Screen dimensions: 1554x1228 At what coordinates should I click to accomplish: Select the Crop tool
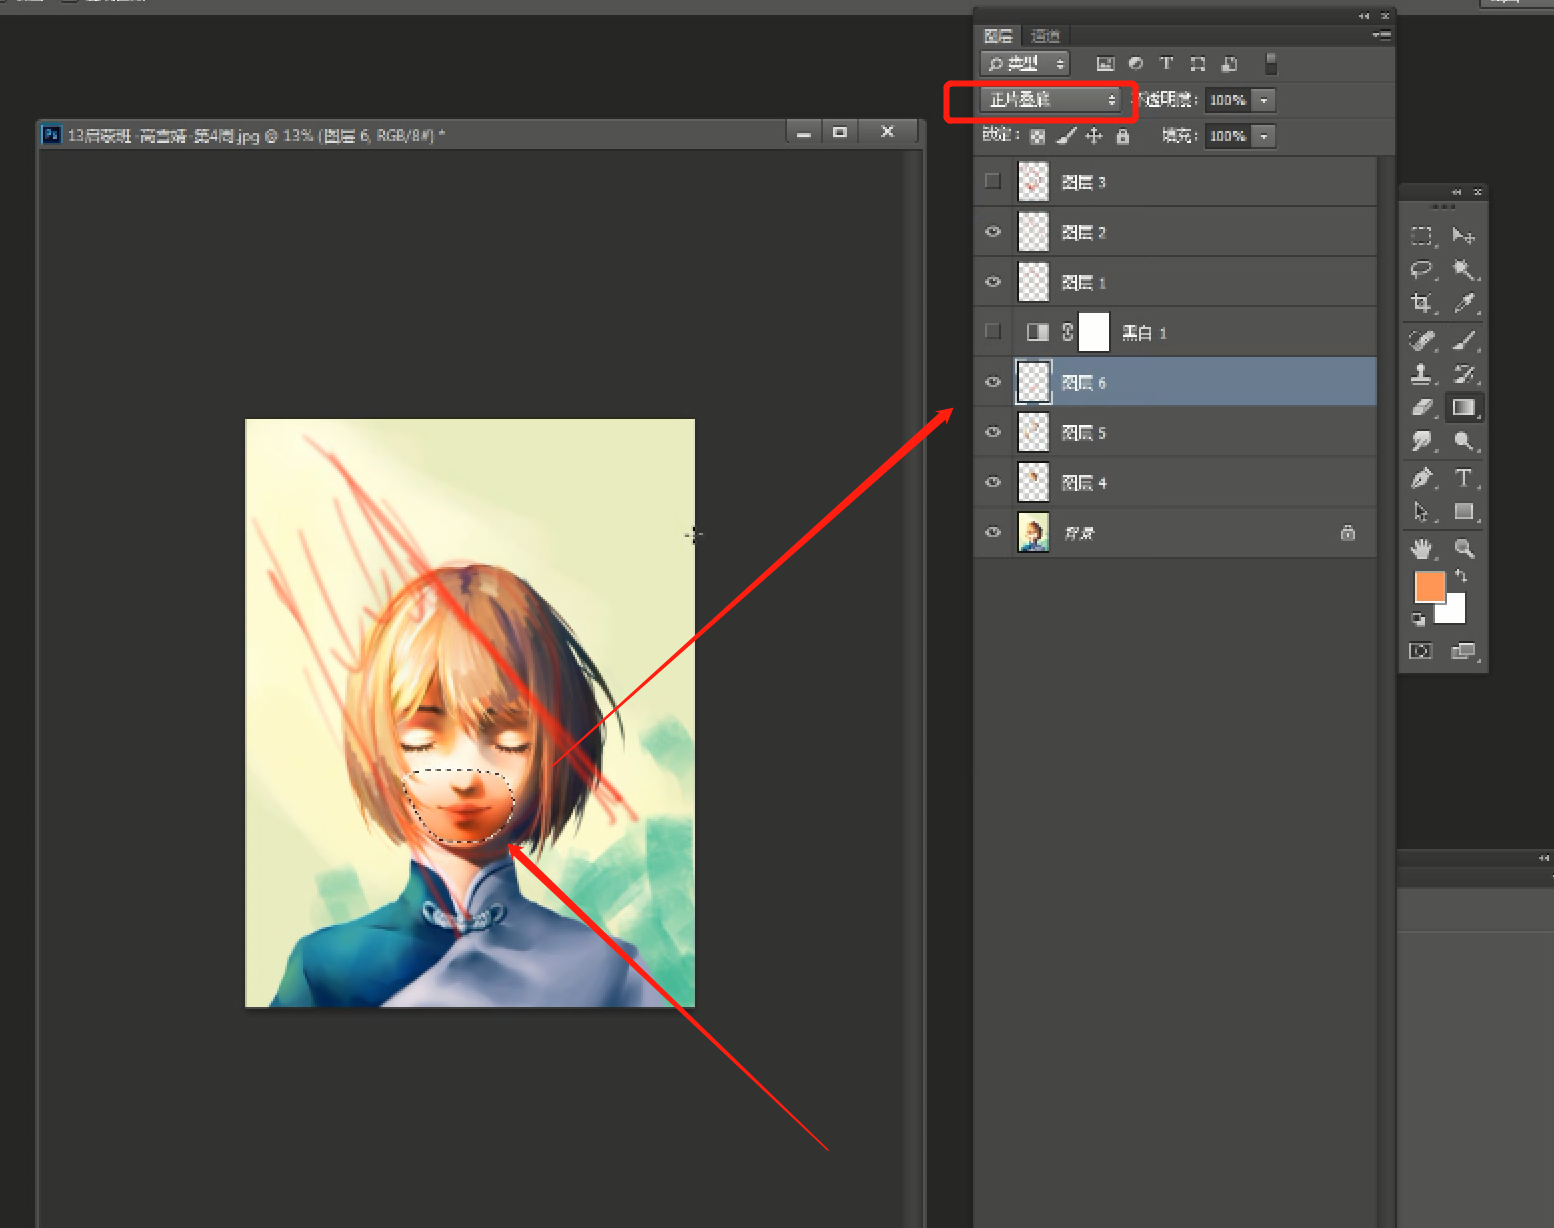coord(1421,303)
